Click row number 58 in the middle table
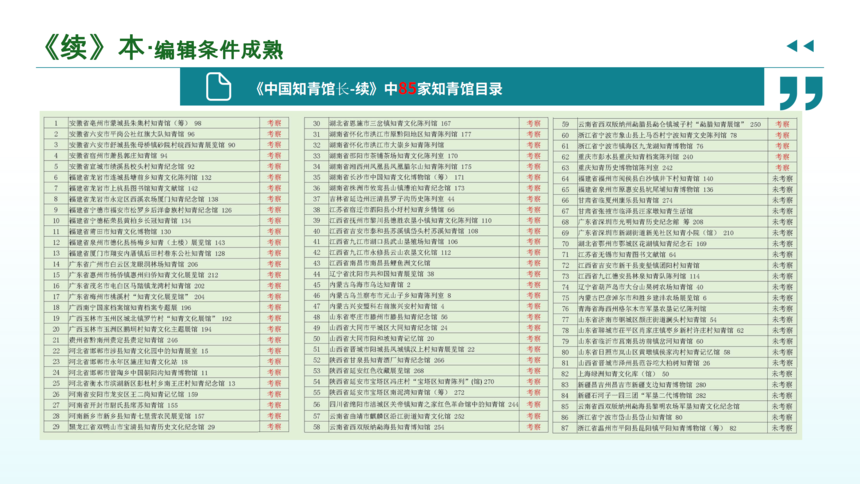Screen dimensions: 860x484 pos(316,426)
